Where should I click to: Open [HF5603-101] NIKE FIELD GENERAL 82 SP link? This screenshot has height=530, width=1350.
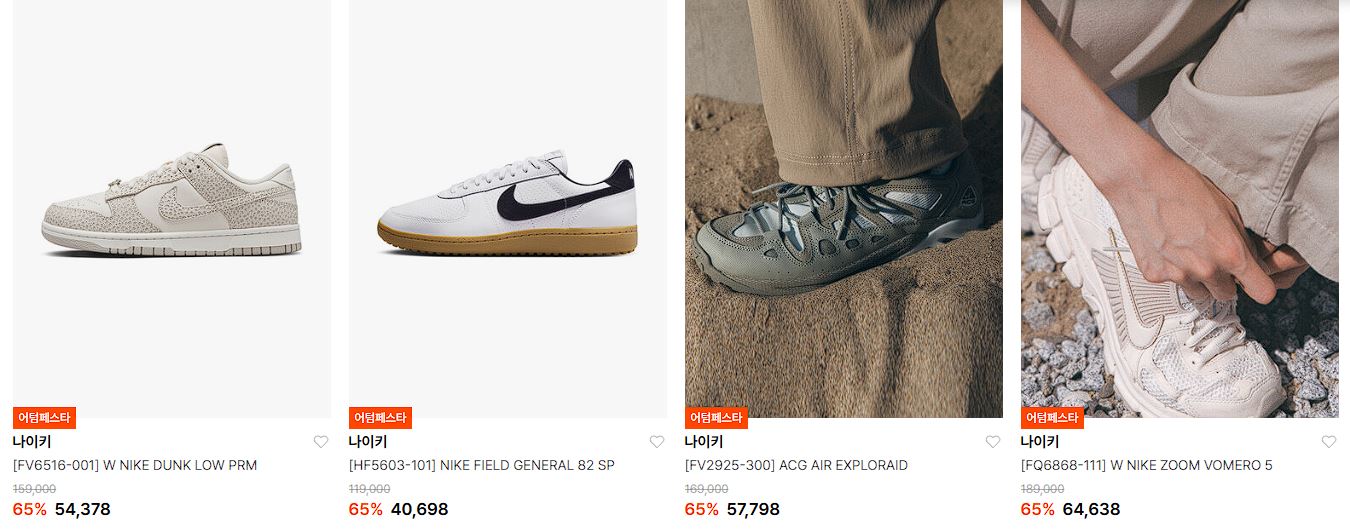coord(482,465)
